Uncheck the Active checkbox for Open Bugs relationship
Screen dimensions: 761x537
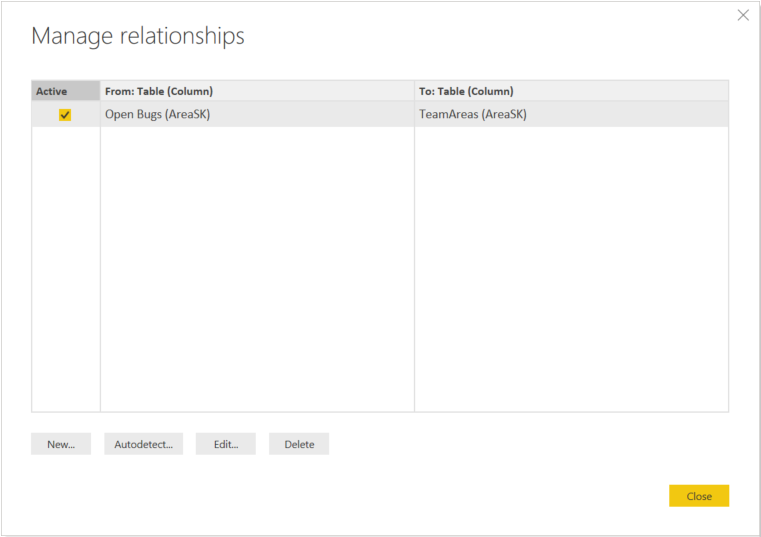point(65,115)
